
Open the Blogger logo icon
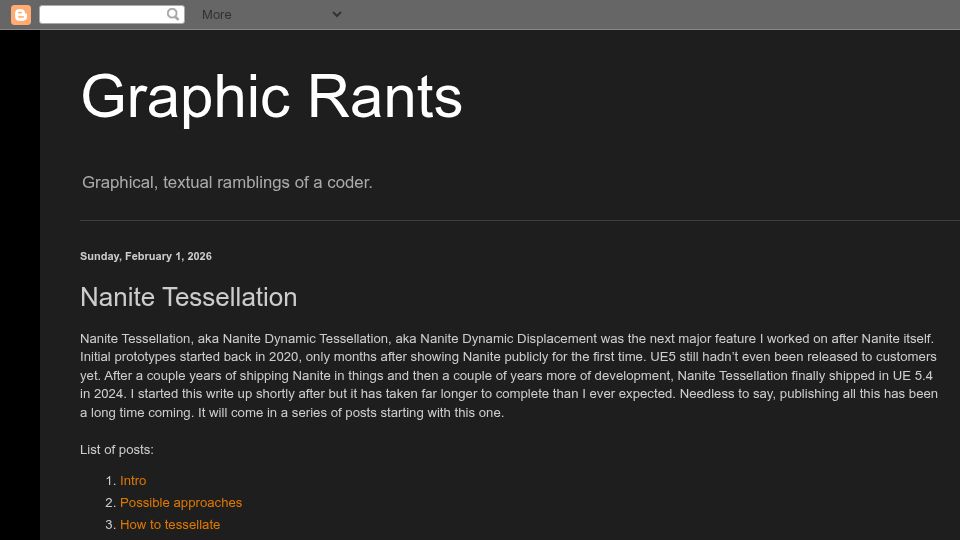pos(21,15)
